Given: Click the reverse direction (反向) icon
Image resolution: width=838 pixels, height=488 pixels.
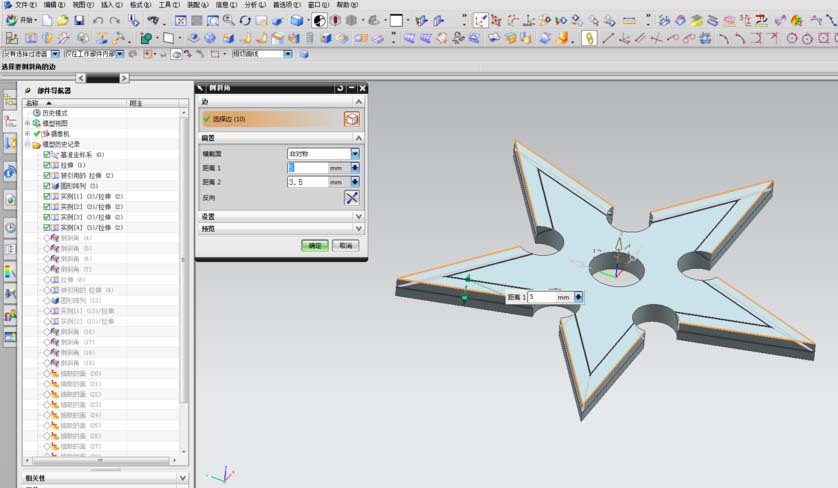Looking at the screenshot, I should (352, 197).
